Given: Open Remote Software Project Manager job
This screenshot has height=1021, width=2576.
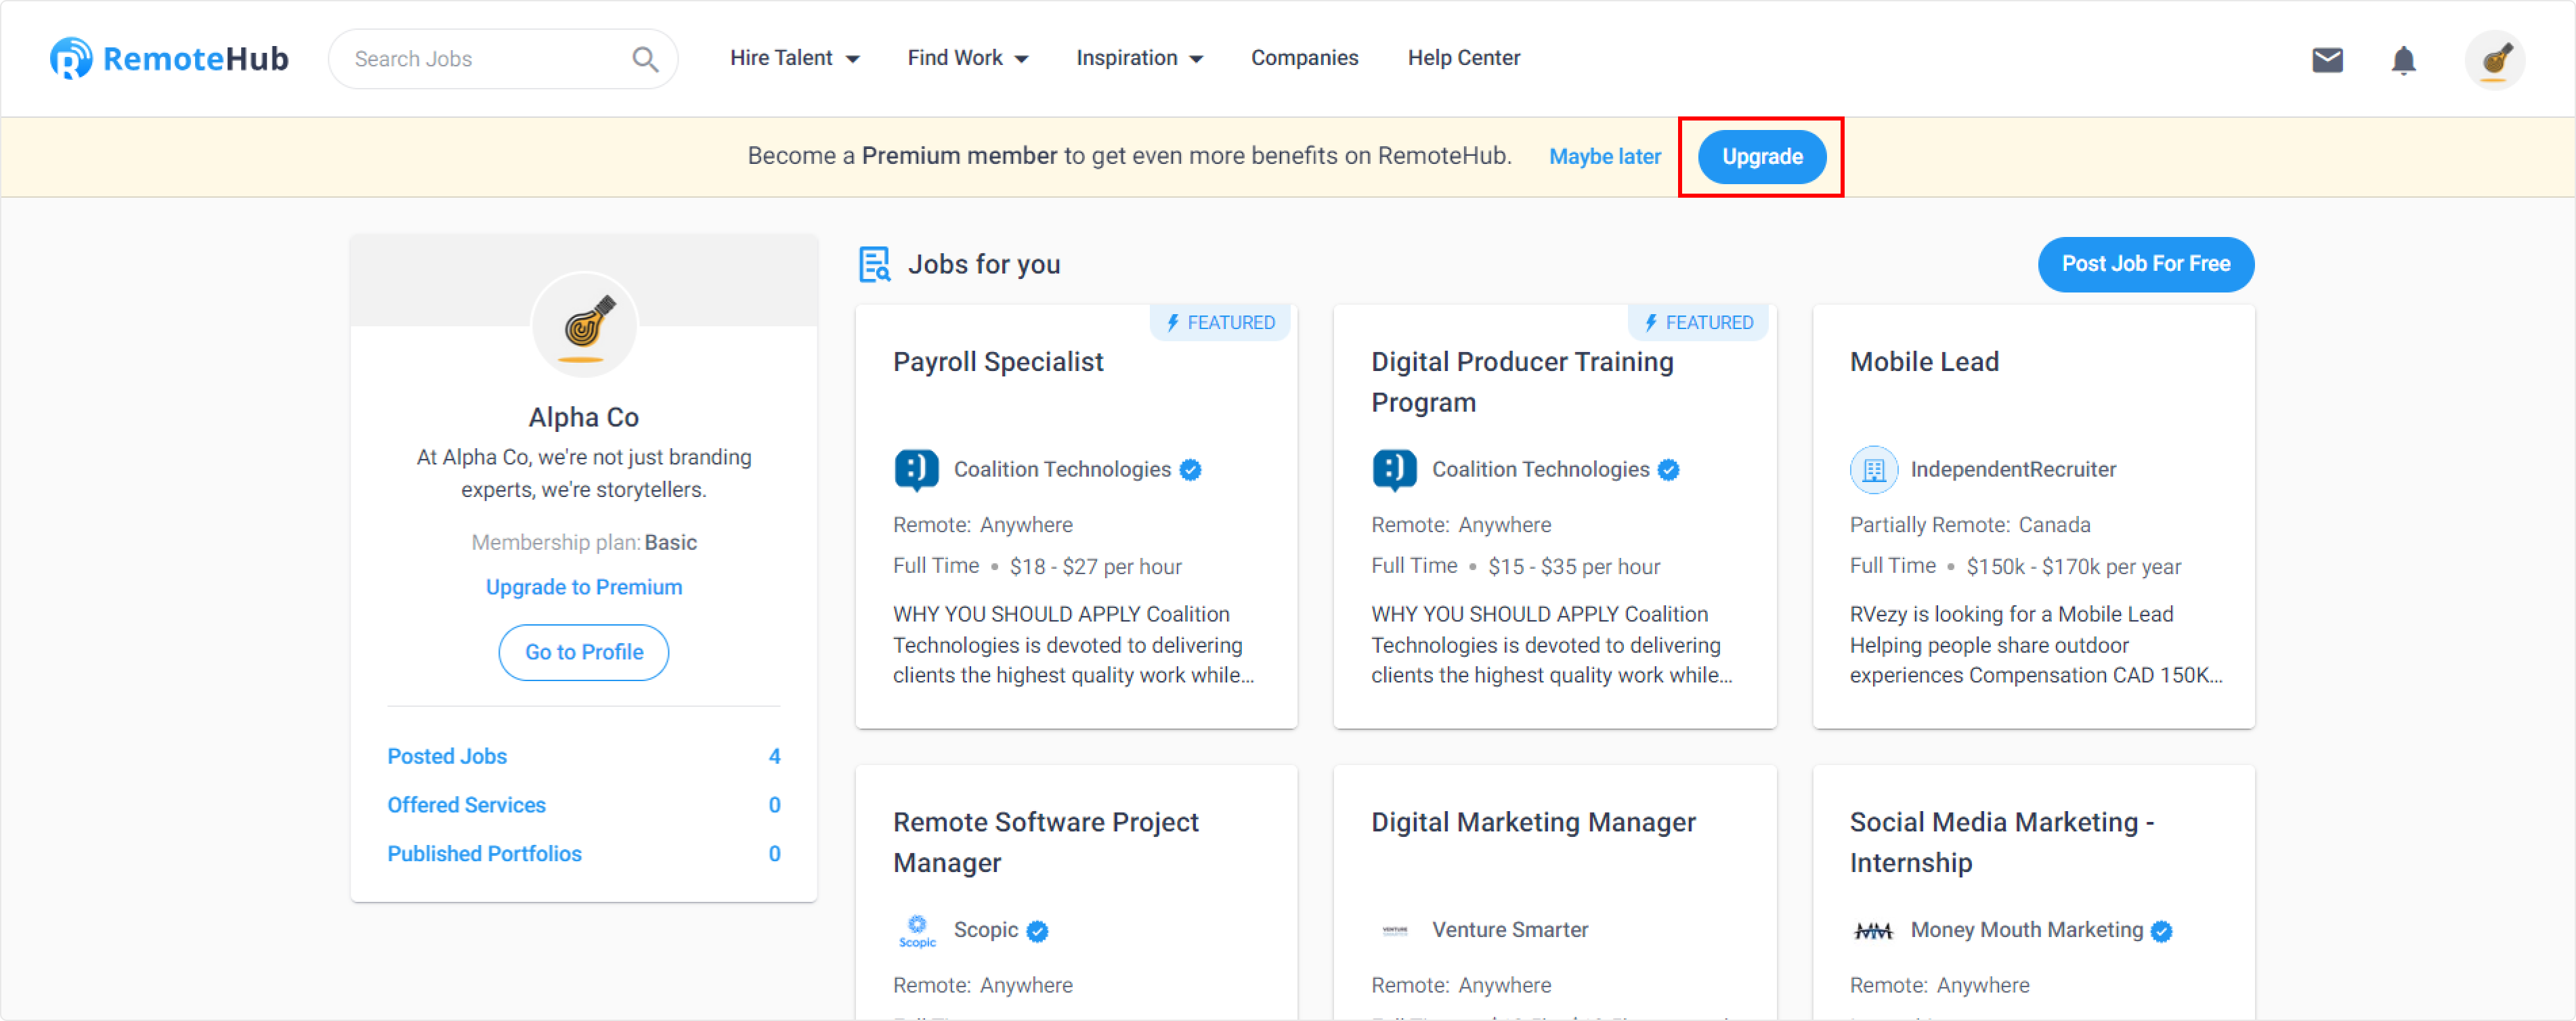Looking at the screenshot, I should point(1045,842).
